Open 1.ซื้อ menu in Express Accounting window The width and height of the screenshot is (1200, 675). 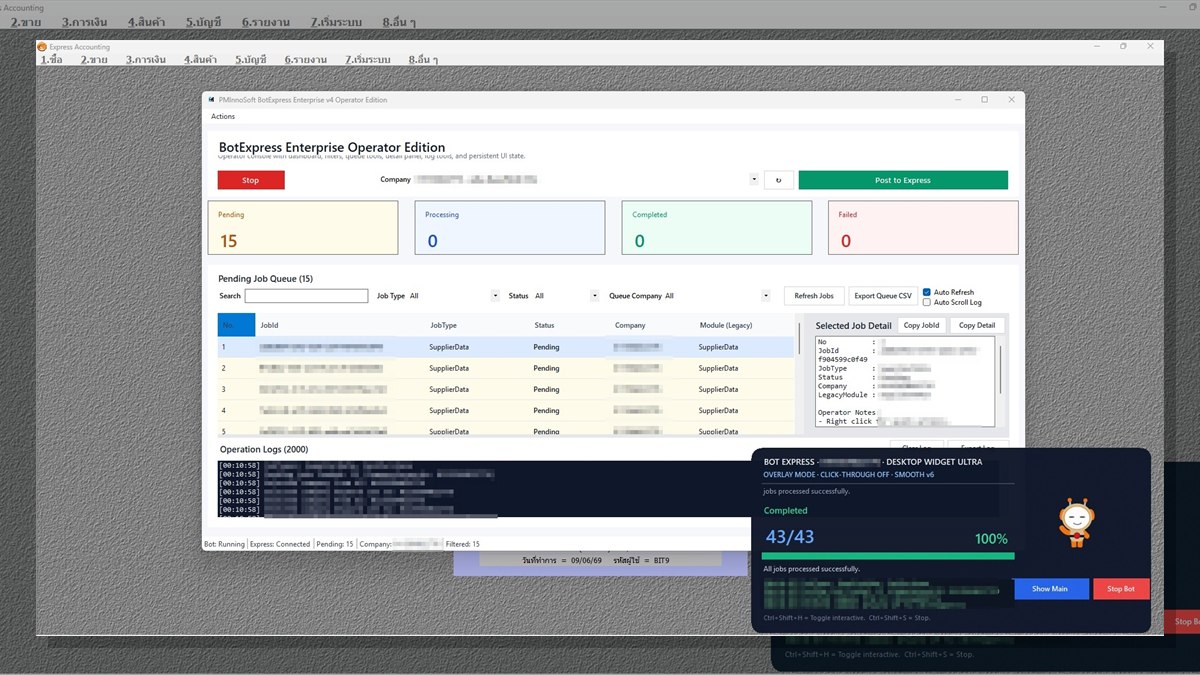point(51,60)
